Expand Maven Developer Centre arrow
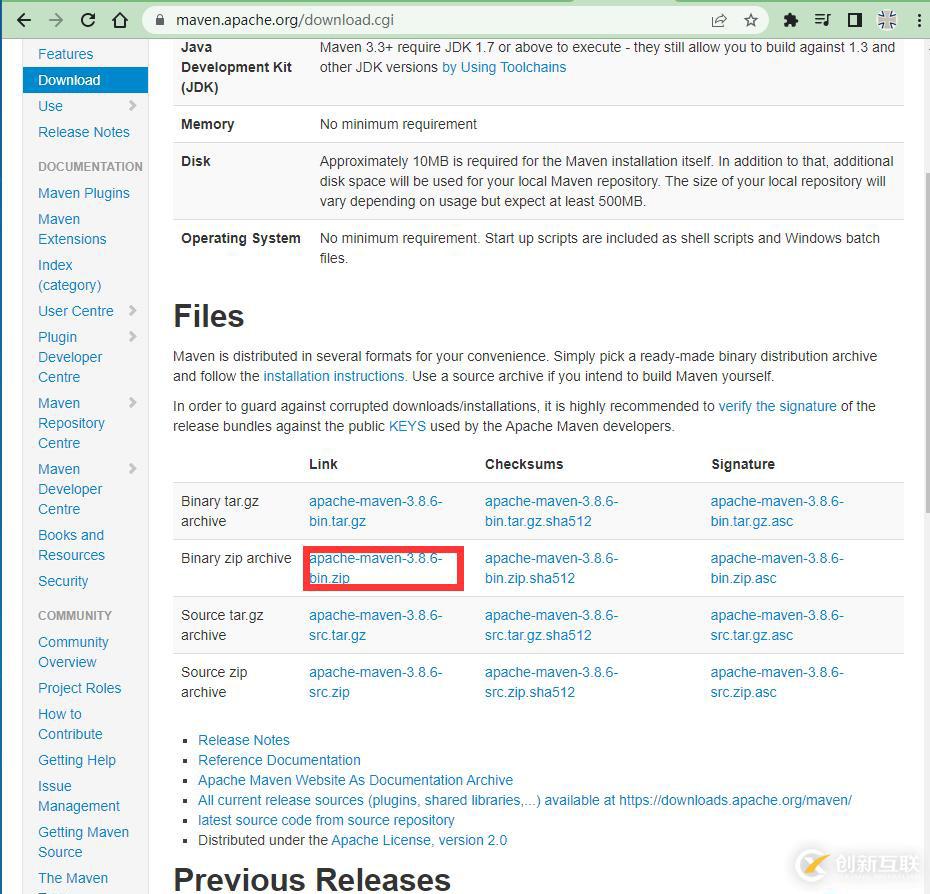The width and height of the screenshot is (930, 894). 132,469
